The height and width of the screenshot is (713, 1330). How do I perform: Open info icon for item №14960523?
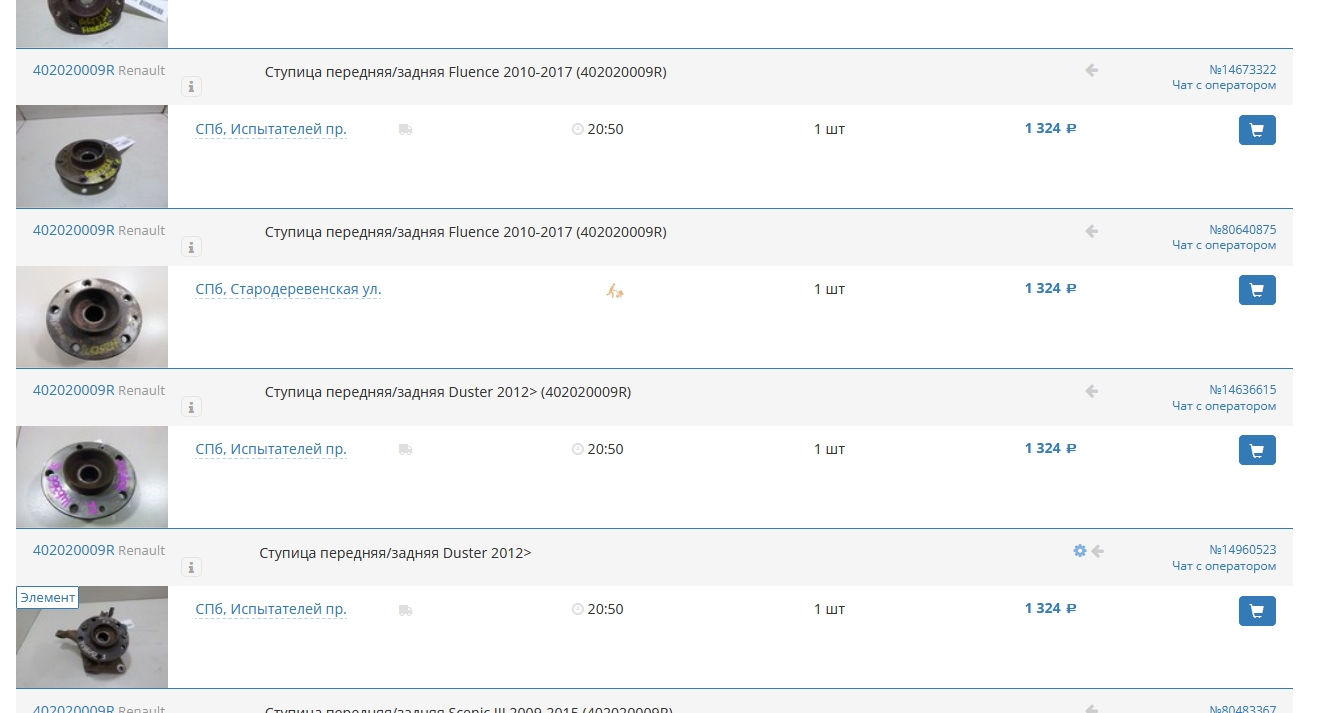[191, 567]
